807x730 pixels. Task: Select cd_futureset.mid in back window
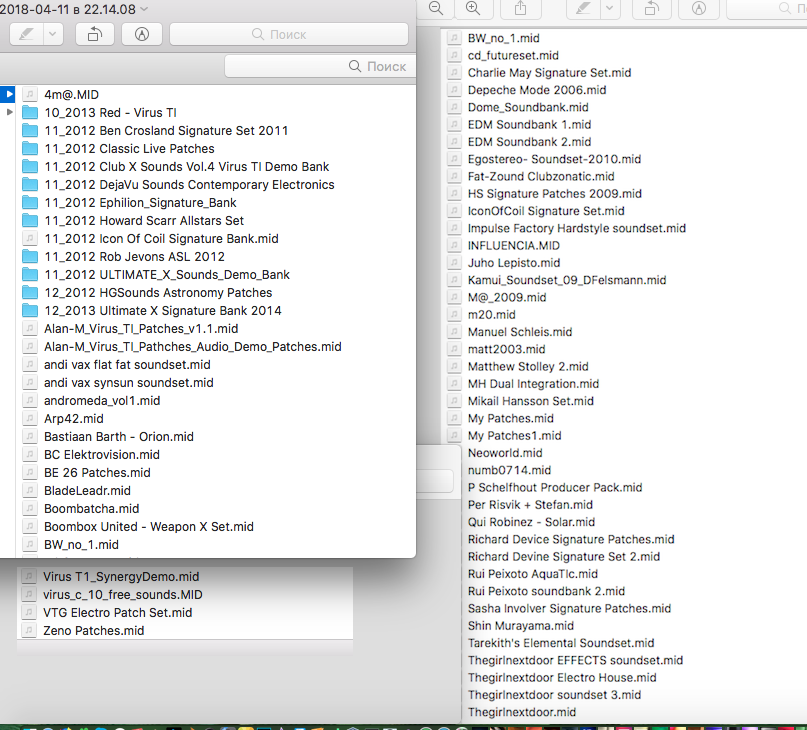click(x=513, y=55)
